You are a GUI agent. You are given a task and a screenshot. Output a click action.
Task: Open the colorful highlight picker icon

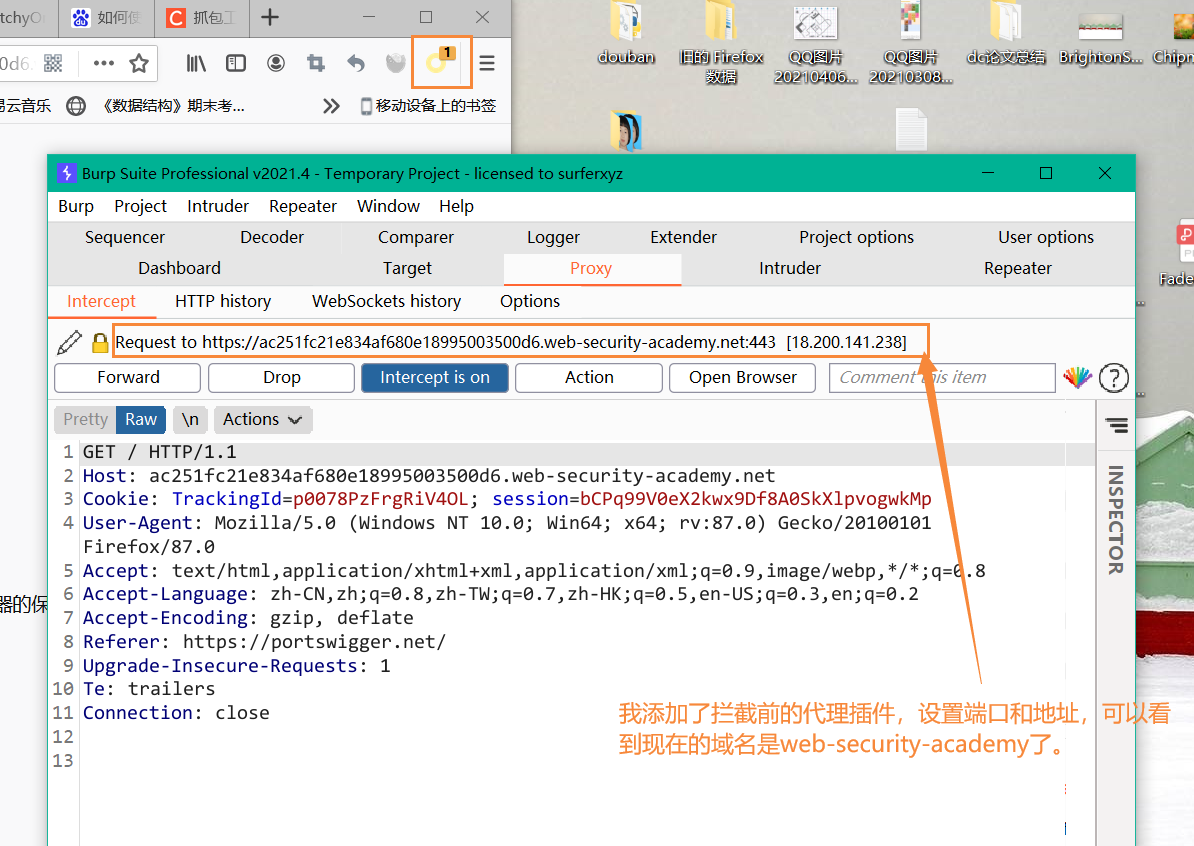click(x=1077, y=377)
